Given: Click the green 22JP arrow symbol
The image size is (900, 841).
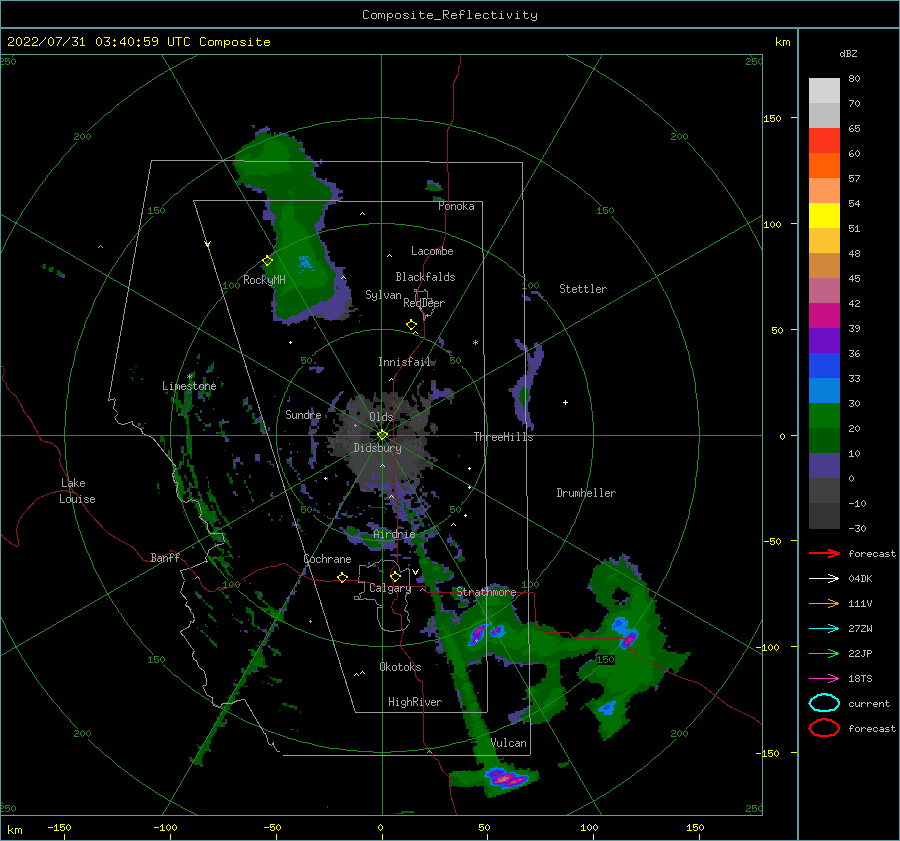Looking at the screenshot, I should pos(824,653).
